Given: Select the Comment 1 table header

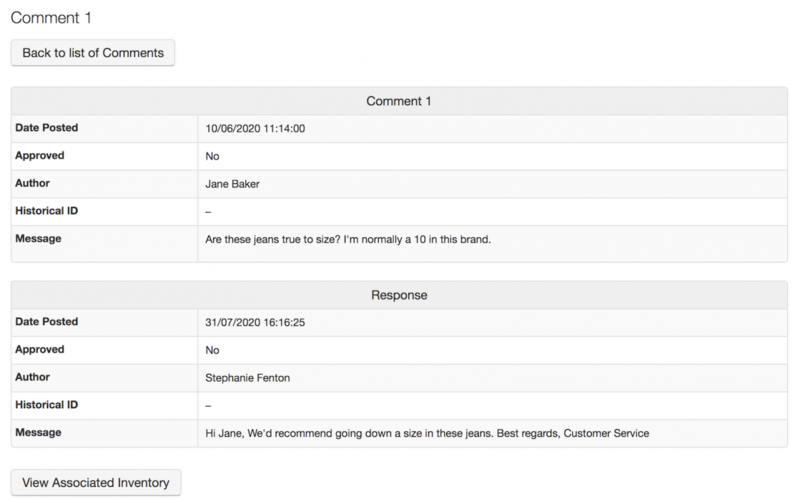Looking at the screenshot, I should 399,102.
